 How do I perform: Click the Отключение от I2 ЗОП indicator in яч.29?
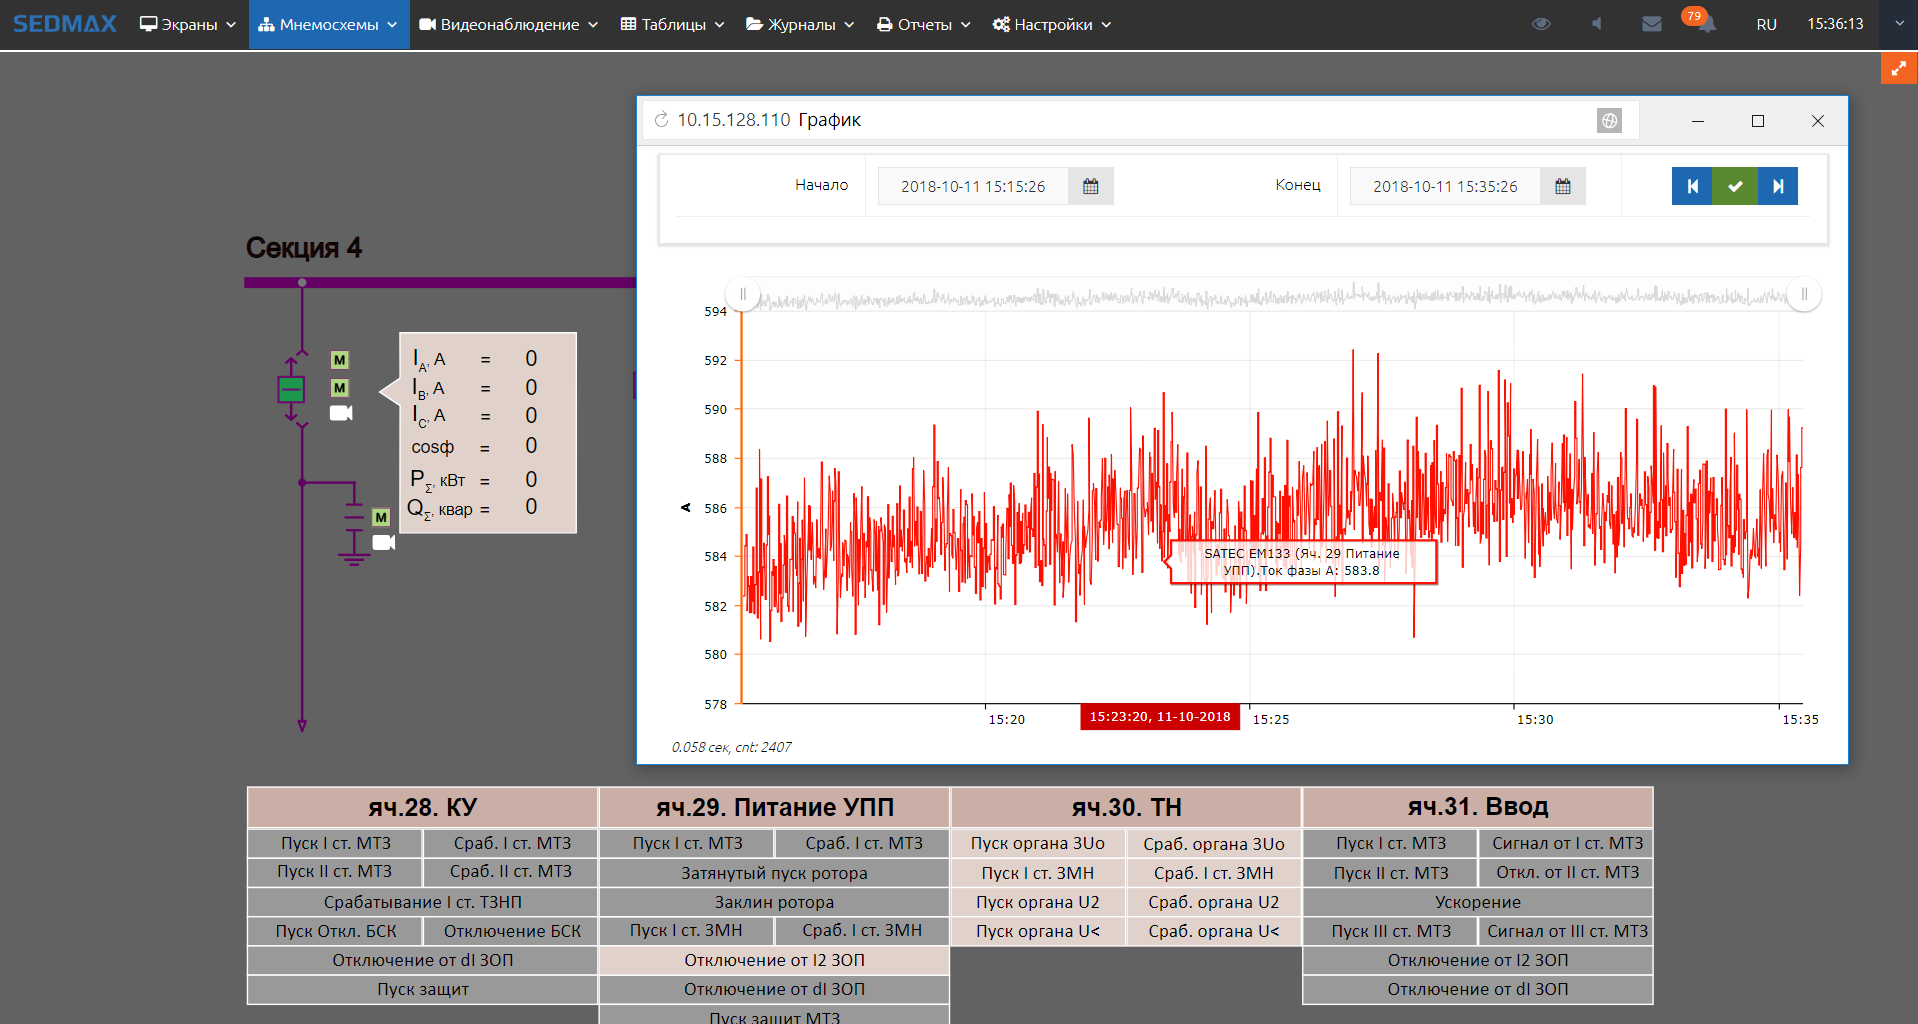[x=774, y=960]
